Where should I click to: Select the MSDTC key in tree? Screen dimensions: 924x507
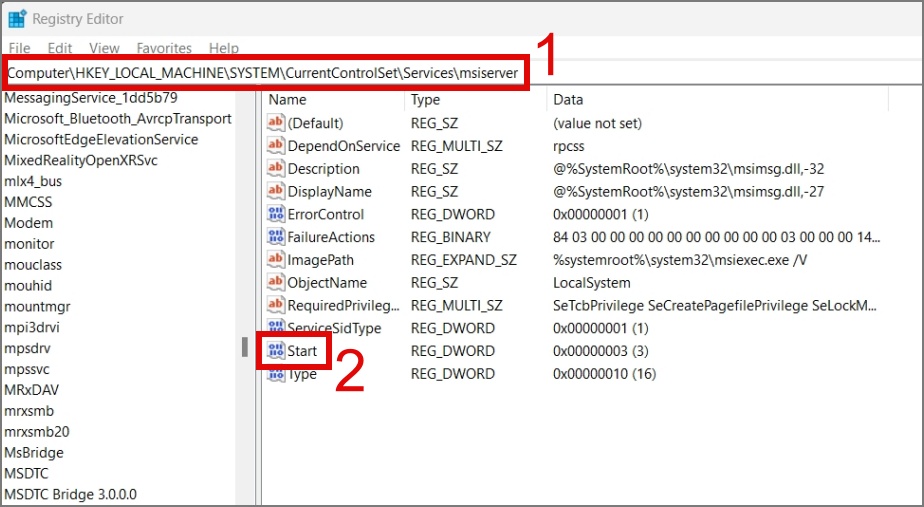[x=27, y=473]
